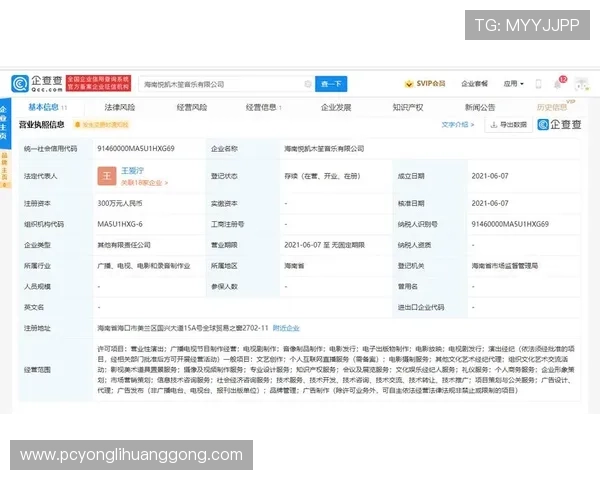Click the 300万元人民币 registered capital value
The image size is (600, 480).
[x=120, y=203]
